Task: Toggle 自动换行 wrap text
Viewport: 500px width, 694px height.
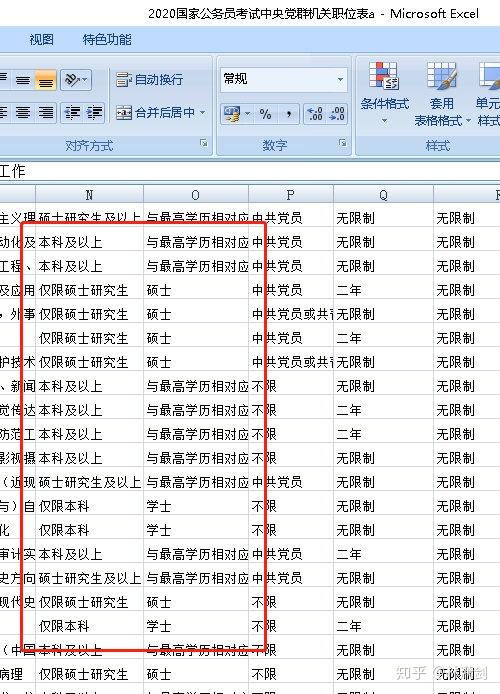Action: 150,80
